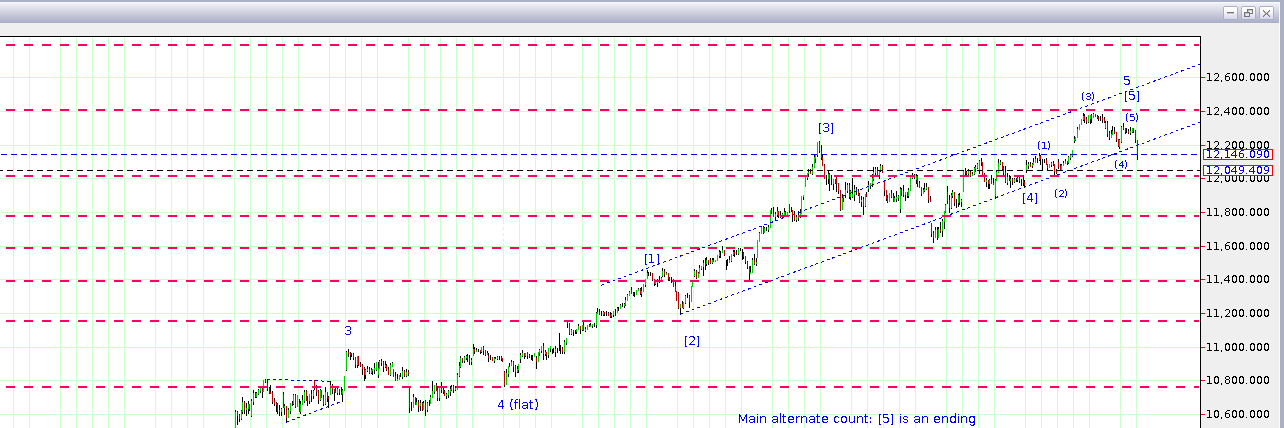Click the 11,600.000 axis label

[x=1238, y=246]
